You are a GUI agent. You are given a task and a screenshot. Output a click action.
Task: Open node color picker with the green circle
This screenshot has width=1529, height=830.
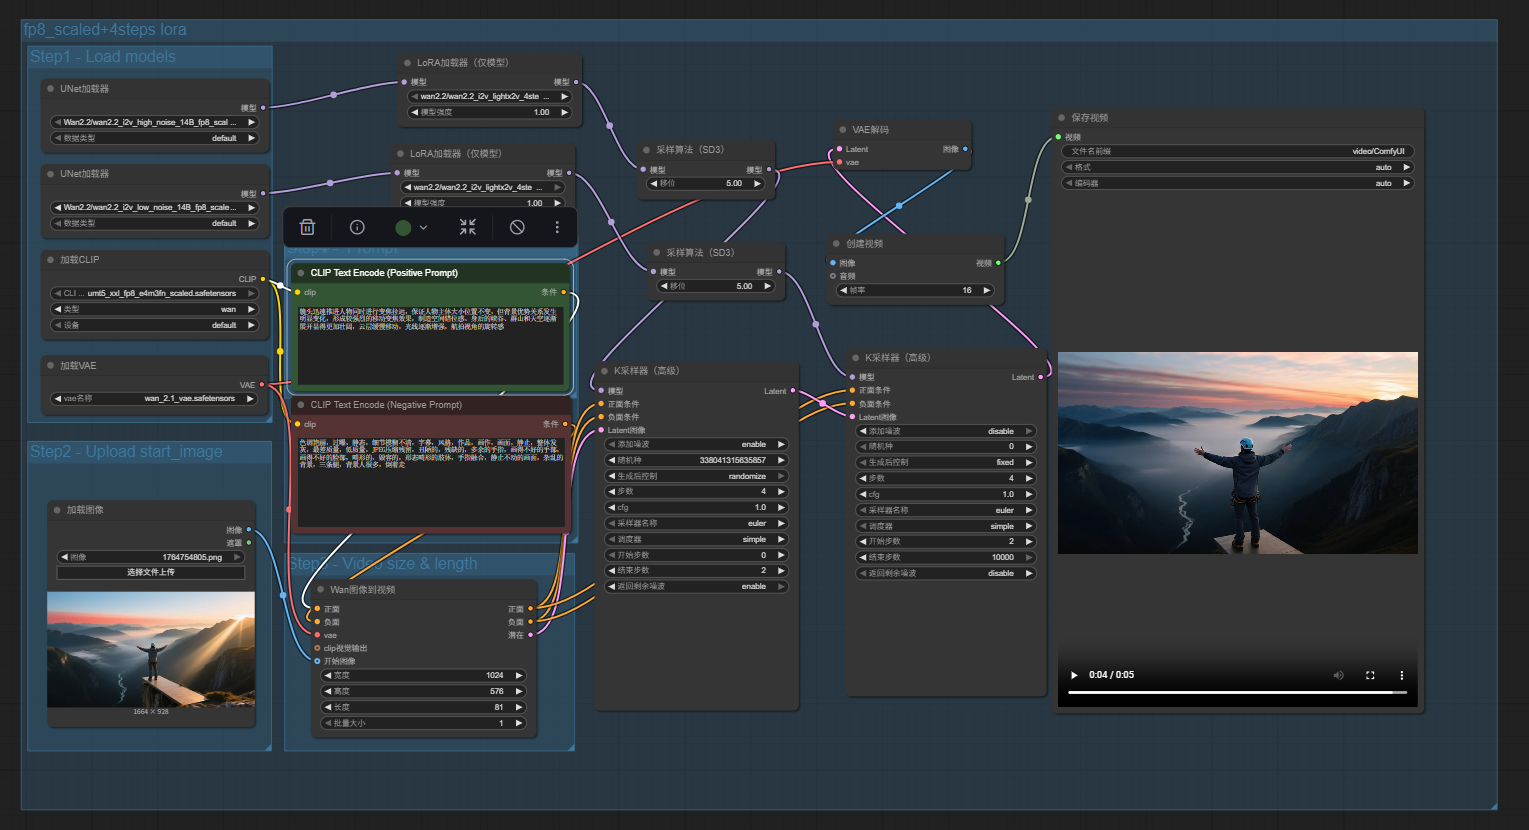pos(403,228)
